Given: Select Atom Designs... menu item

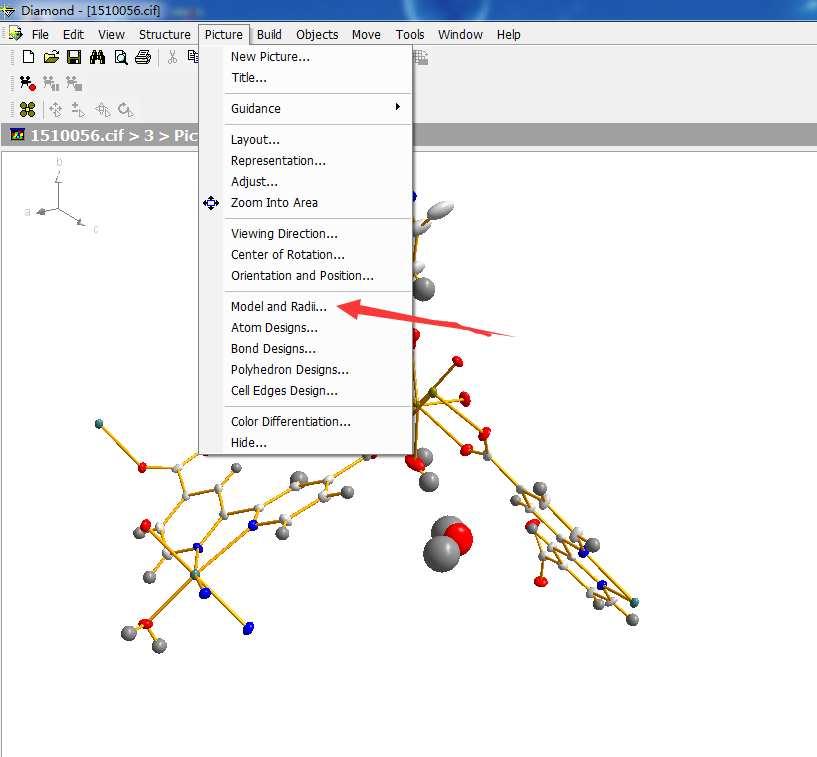Looking at the screenshot, I should 305,327.
